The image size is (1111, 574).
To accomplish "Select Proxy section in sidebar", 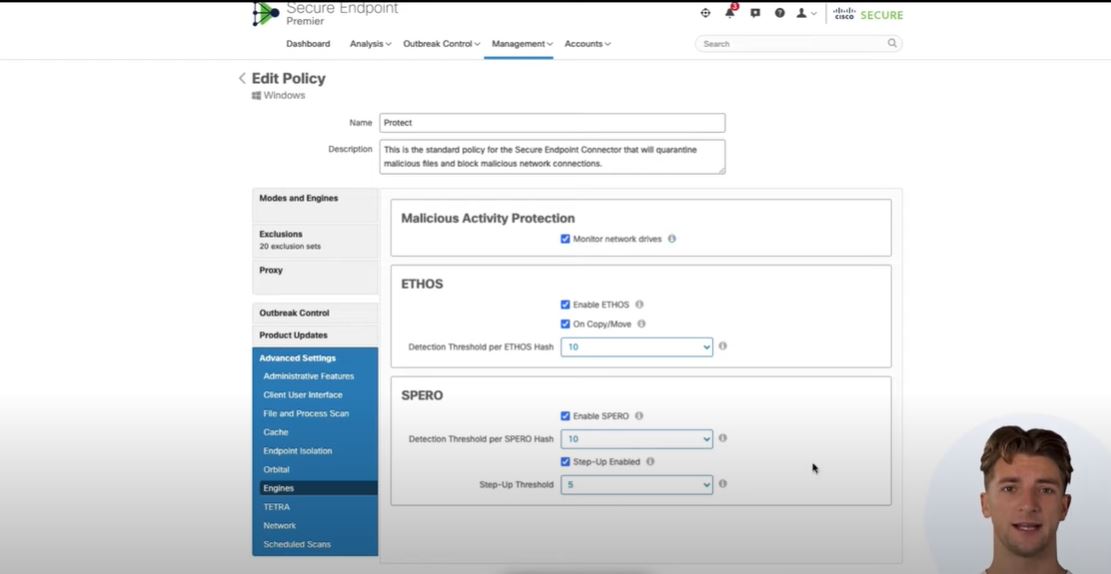I will coord(315,276).
